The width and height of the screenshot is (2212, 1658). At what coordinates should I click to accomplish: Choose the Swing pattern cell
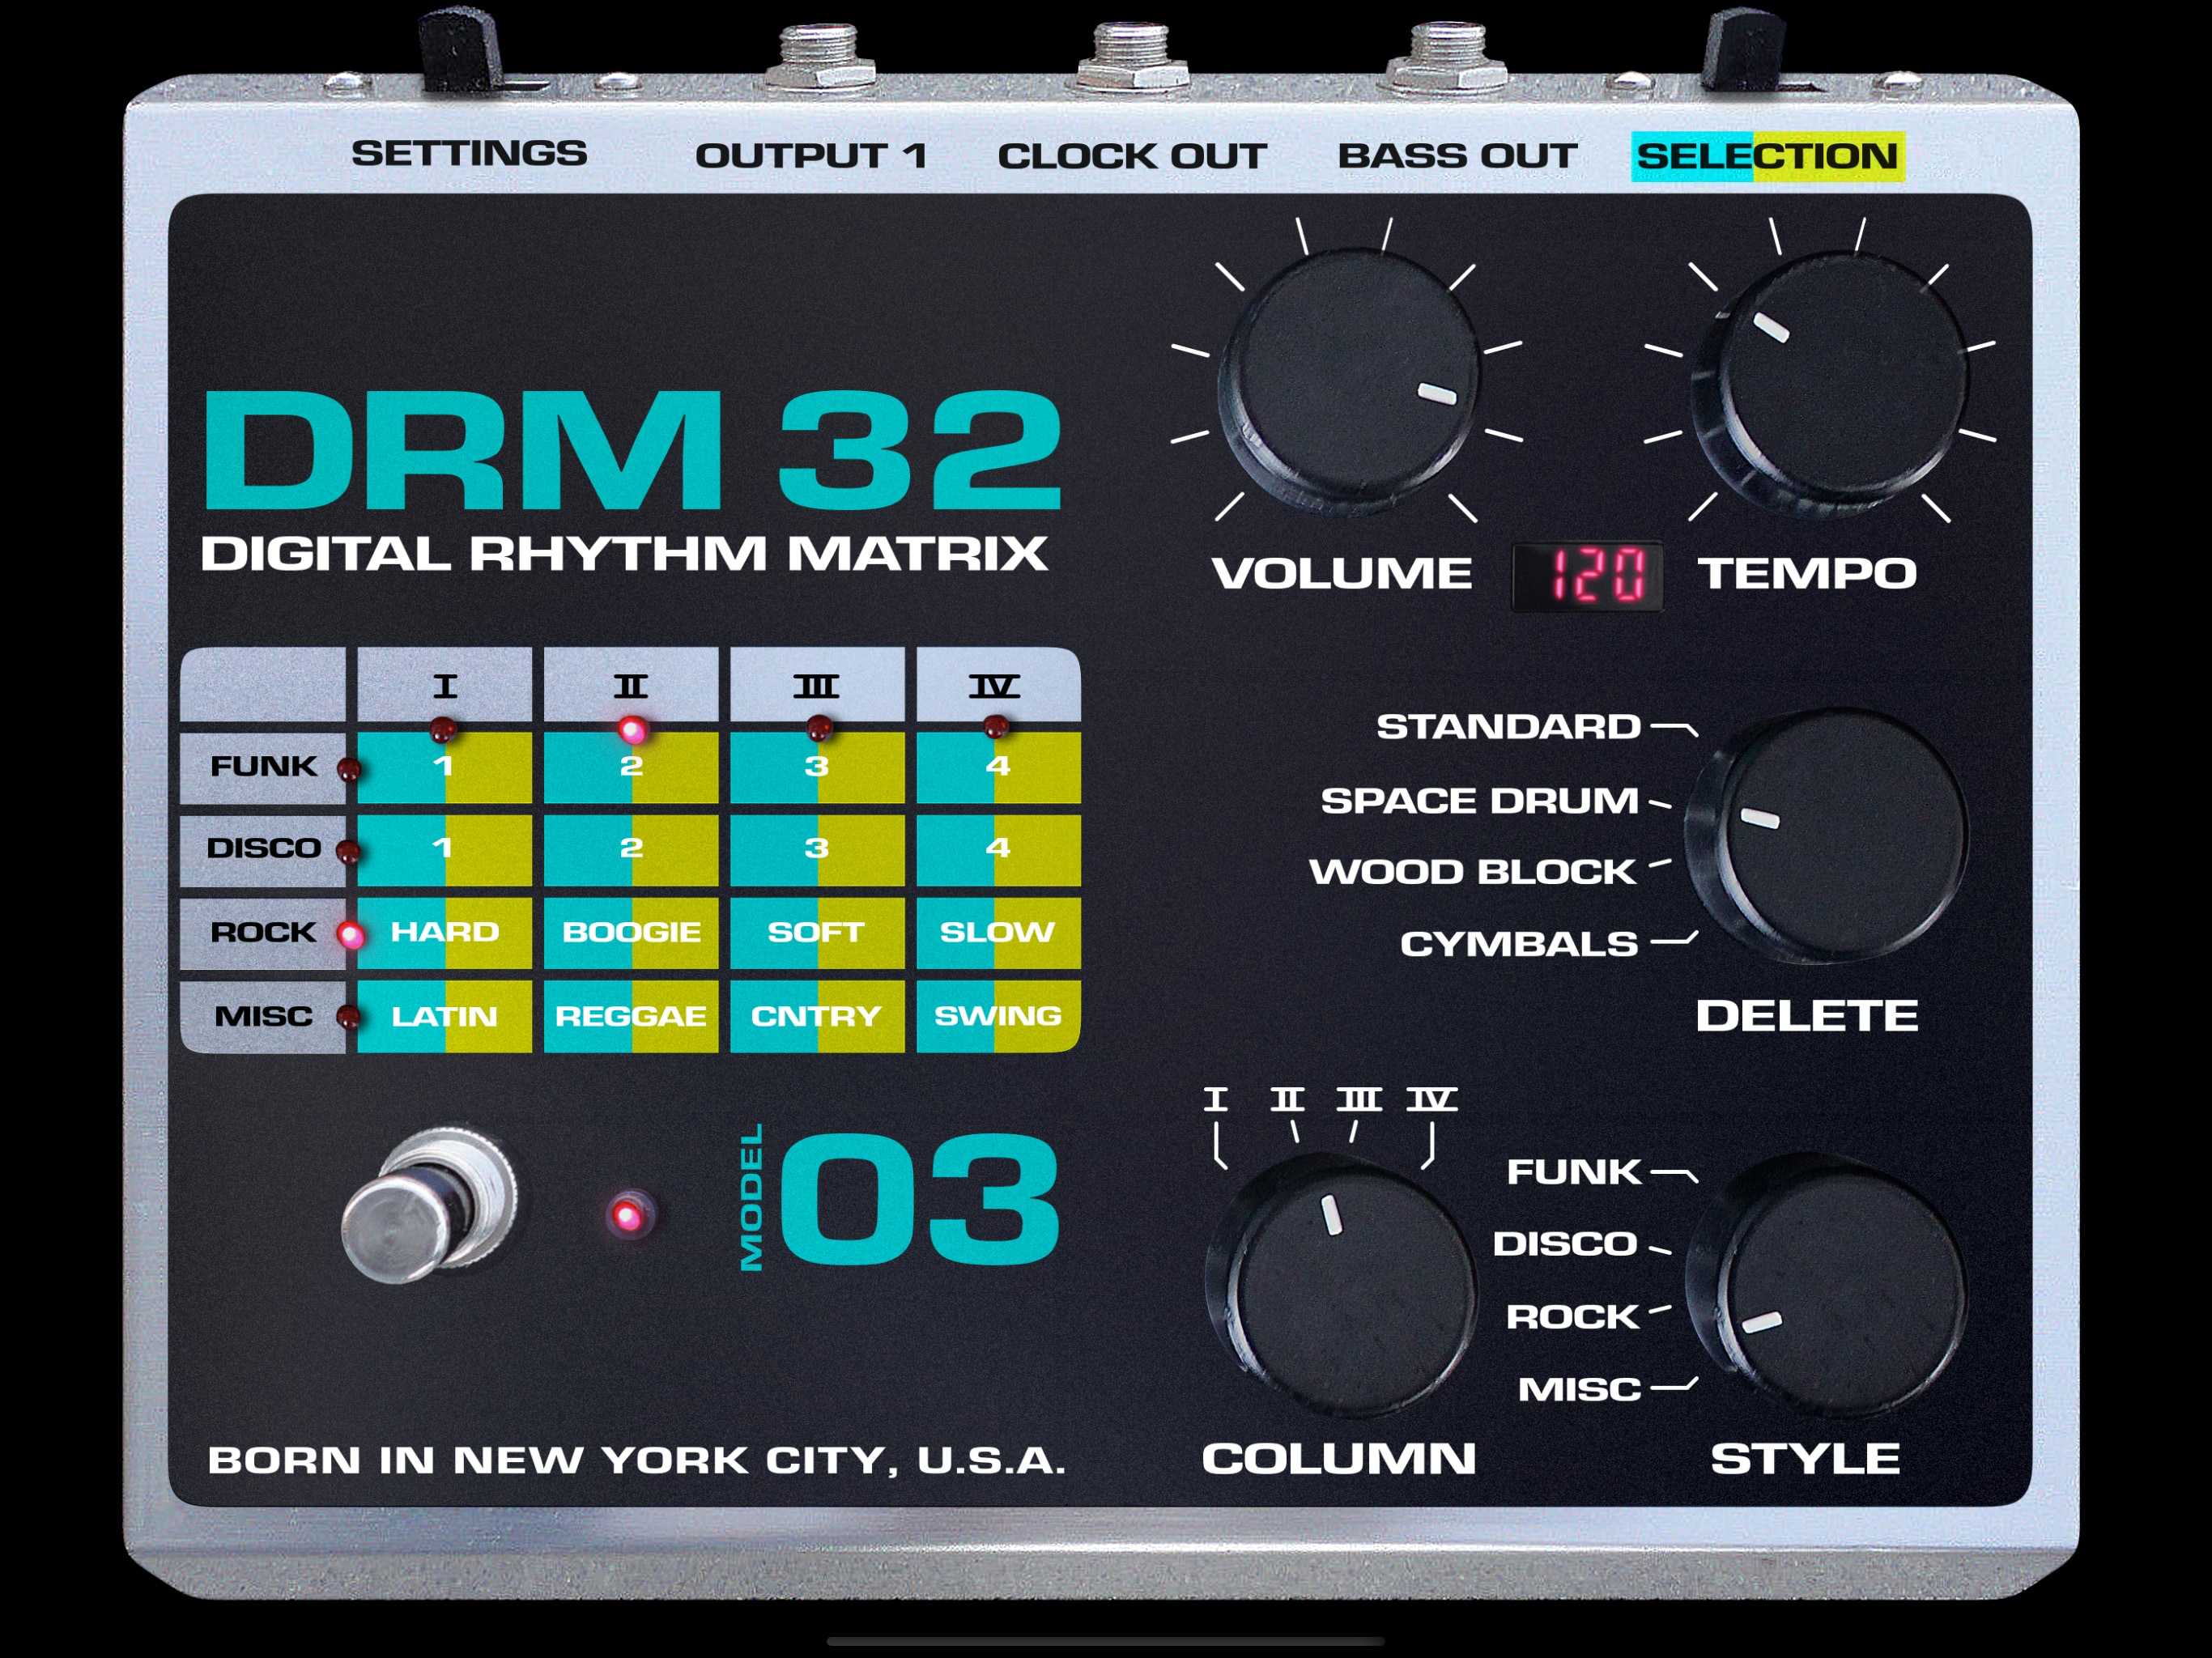pyautogui.click(x=997, y=1016)
